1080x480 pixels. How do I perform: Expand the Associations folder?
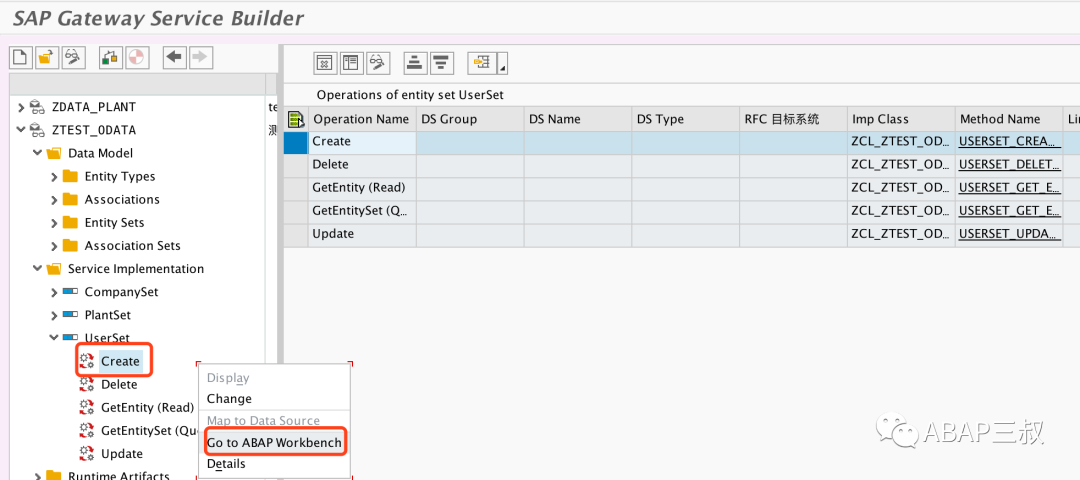coord(54,200)
